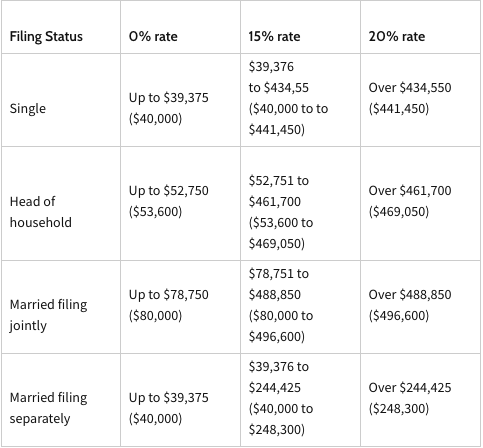The image size is (483, 448).
Task: Click the Single row 15% rate cell
Action: point(300,100)
